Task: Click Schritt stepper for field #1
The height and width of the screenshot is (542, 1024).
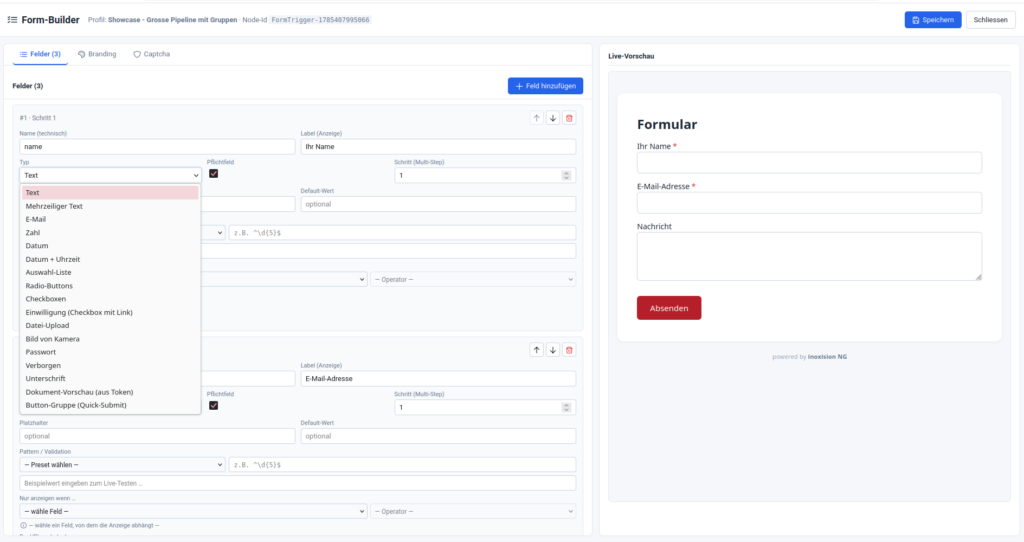Action: coord(566,175)
